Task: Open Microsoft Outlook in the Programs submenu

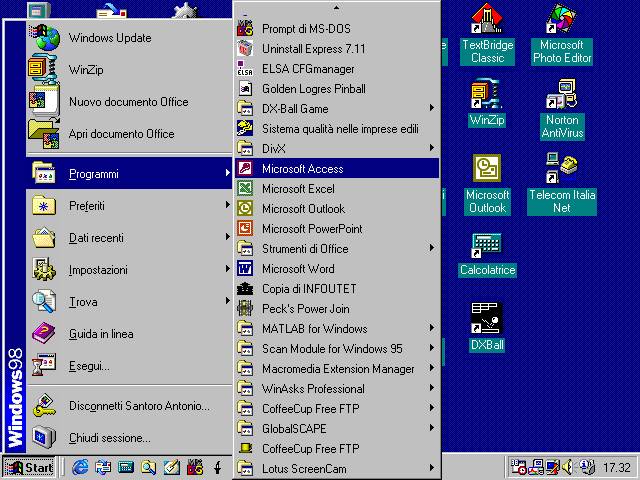Action: [x=337, y=209]
